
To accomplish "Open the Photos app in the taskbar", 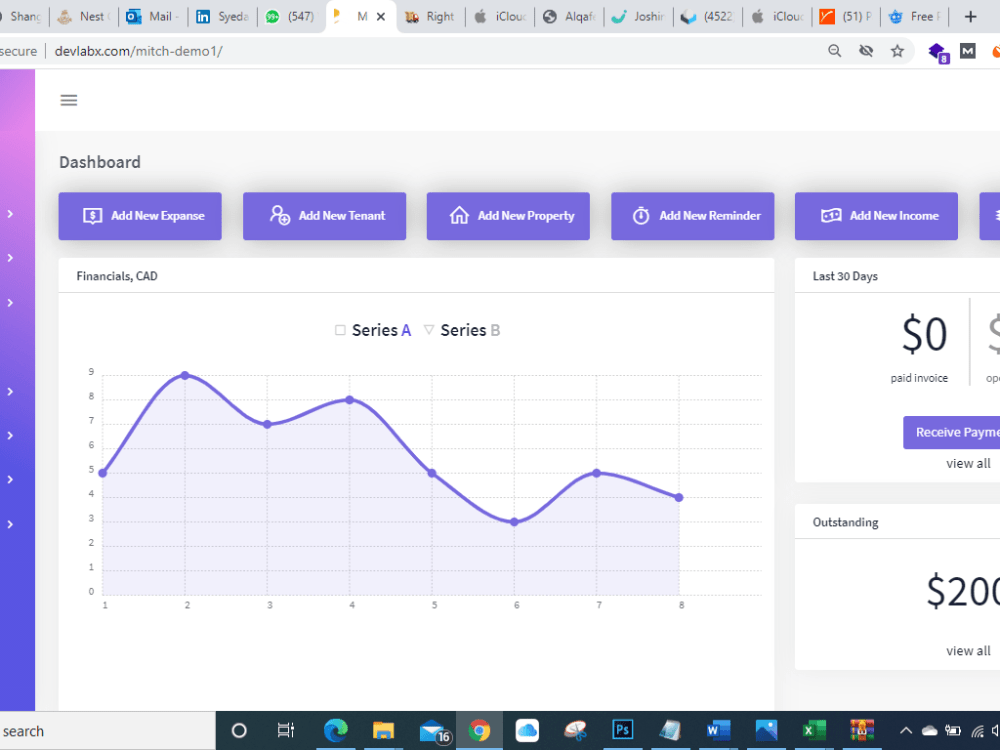I will [x=766, y=730].
